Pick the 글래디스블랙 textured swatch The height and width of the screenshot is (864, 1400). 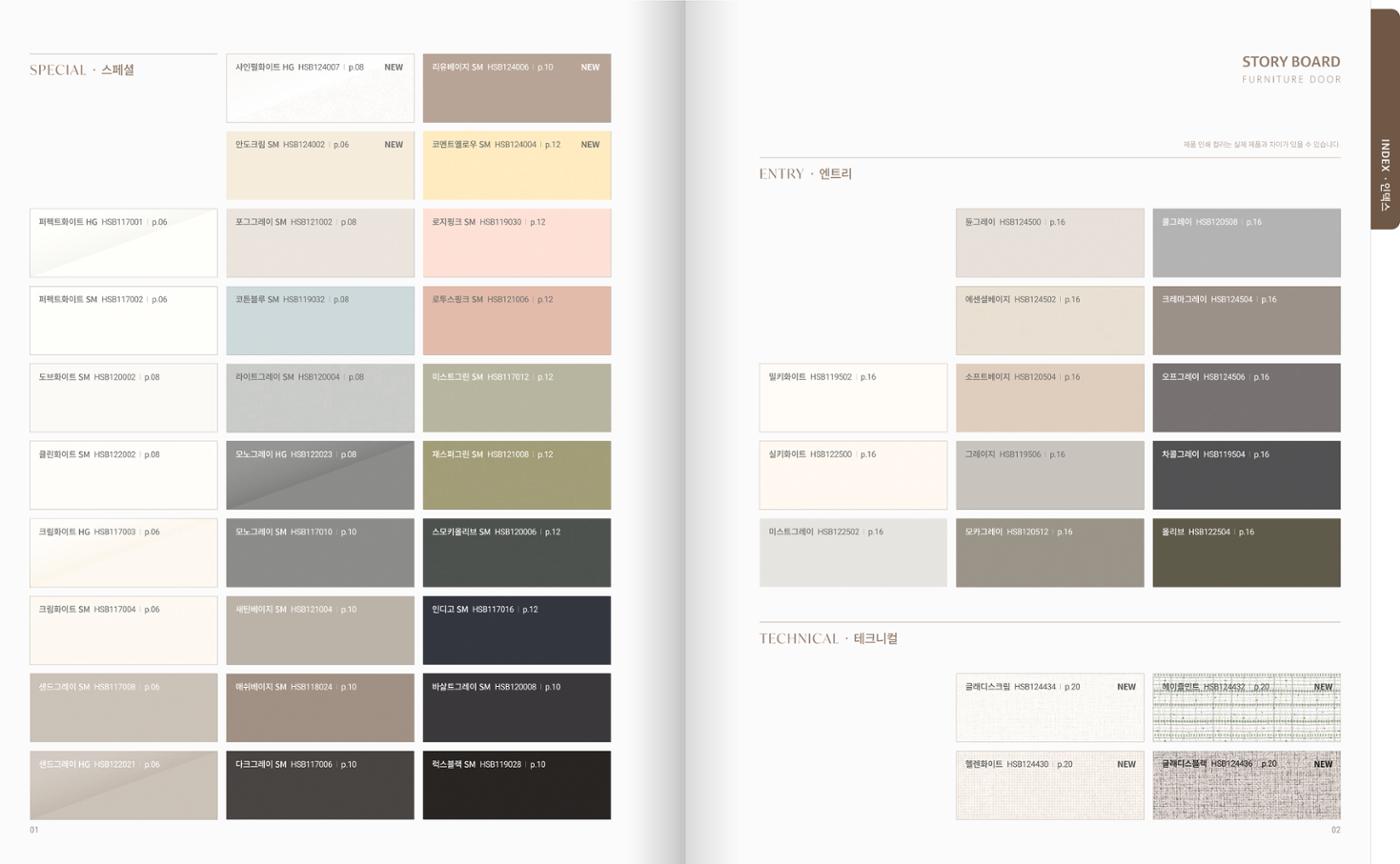[x=1246, y=785]
